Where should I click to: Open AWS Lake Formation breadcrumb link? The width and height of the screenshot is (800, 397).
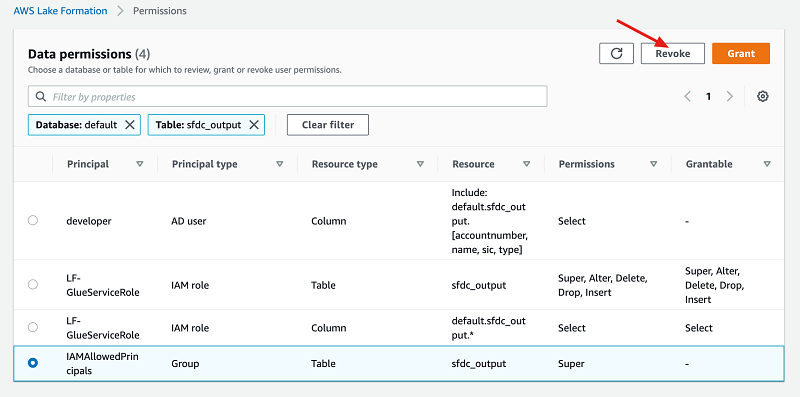pos(60,11)
